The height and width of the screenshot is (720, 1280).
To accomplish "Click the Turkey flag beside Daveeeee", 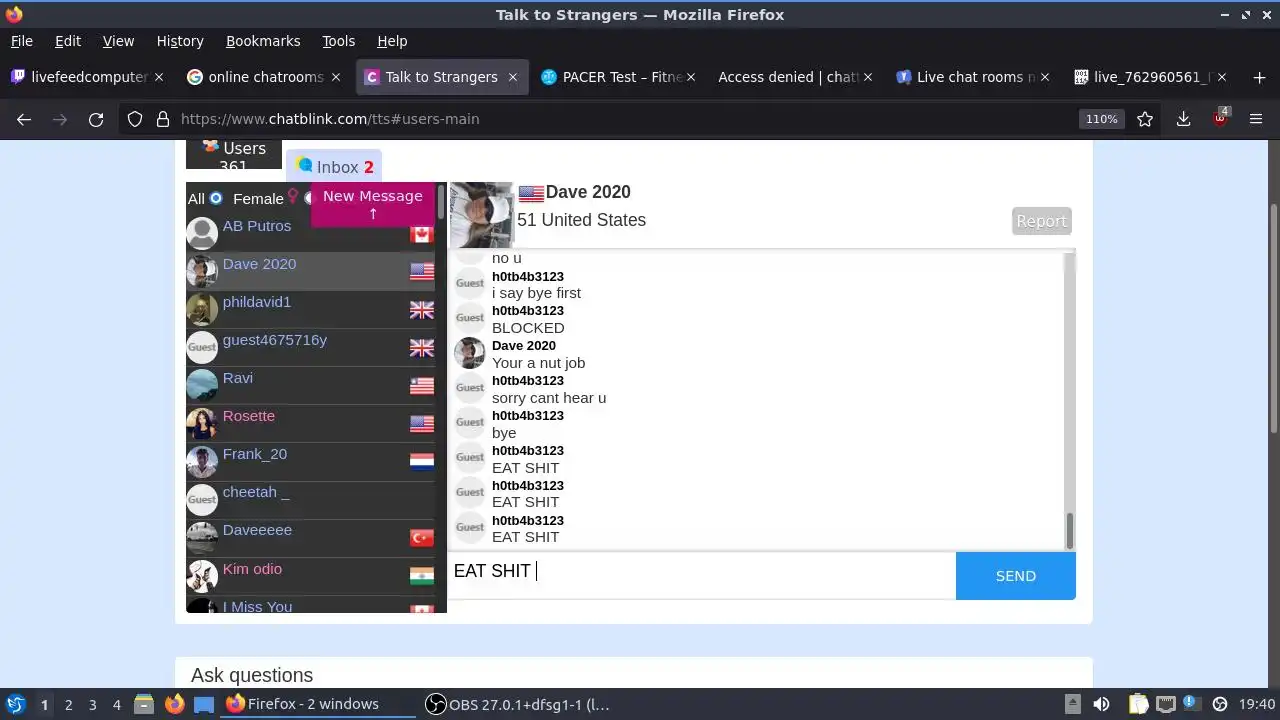I will pos(422,538).
